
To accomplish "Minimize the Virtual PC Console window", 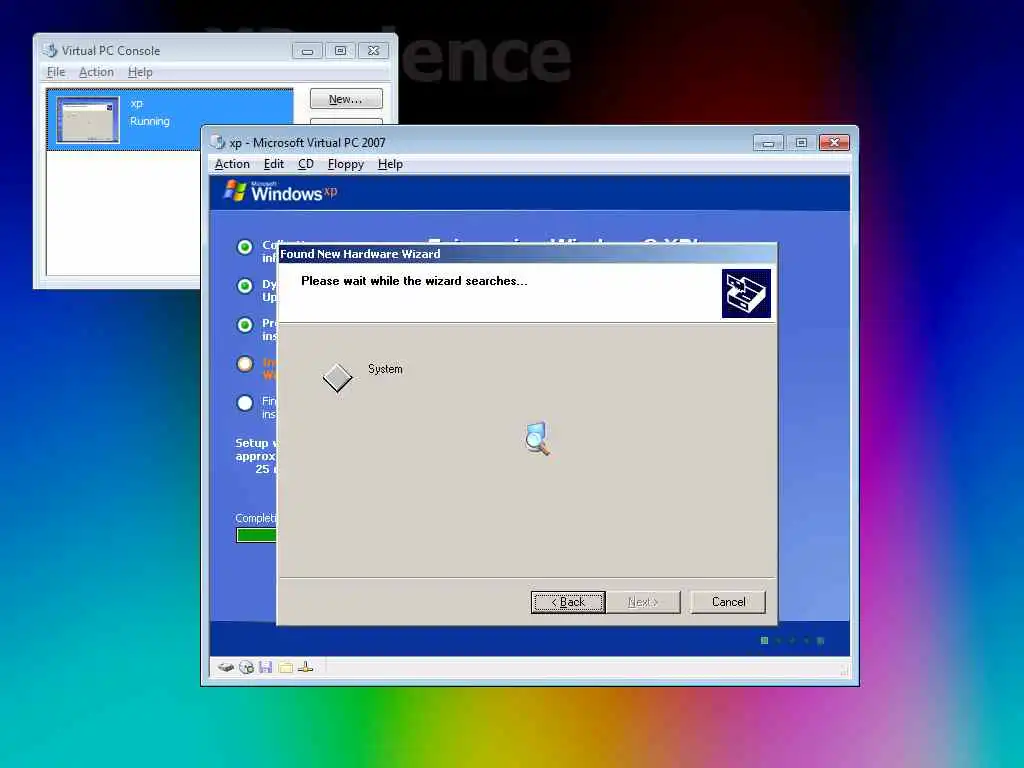I will [307, 50].
